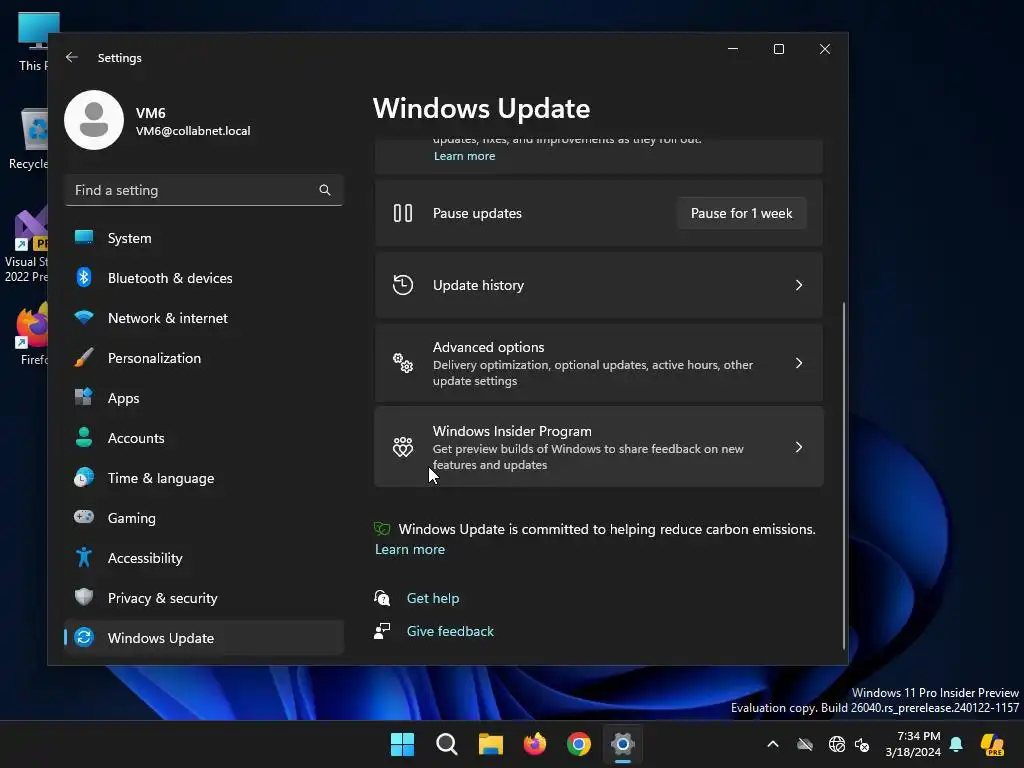This screenshot has height=768, width=1024.
Task: Click the Update history clock icon
Action: (x=403, y=285)
